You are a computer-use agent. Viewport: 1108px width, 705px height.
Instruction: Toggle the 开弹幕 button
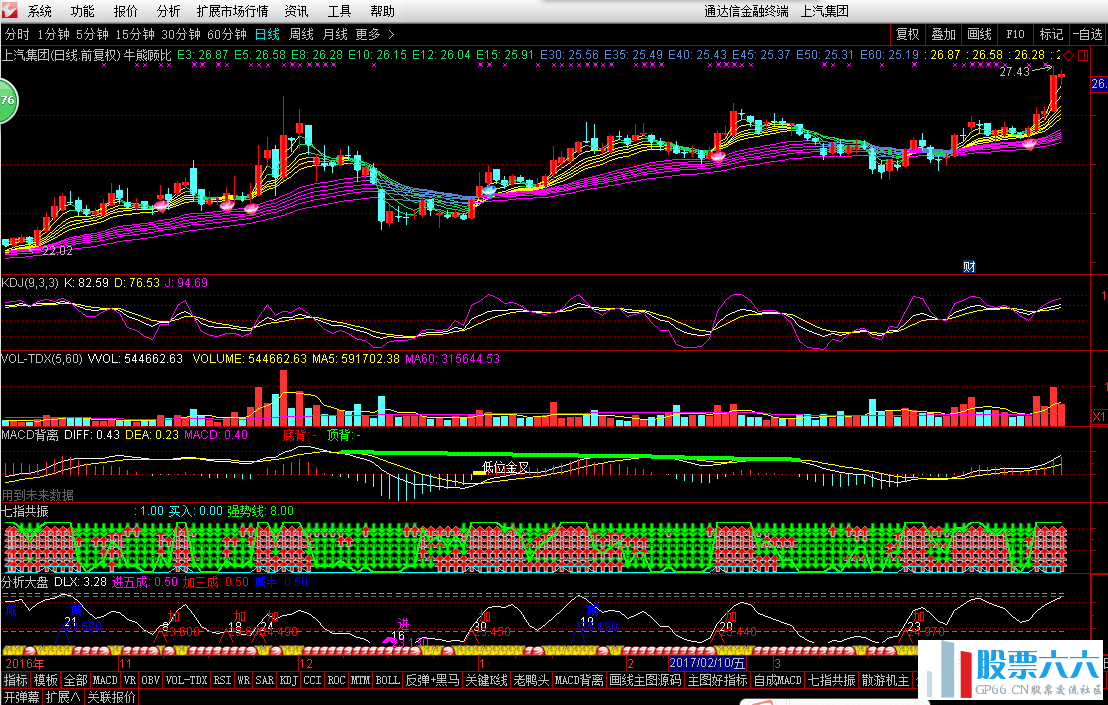click(21, 697)
